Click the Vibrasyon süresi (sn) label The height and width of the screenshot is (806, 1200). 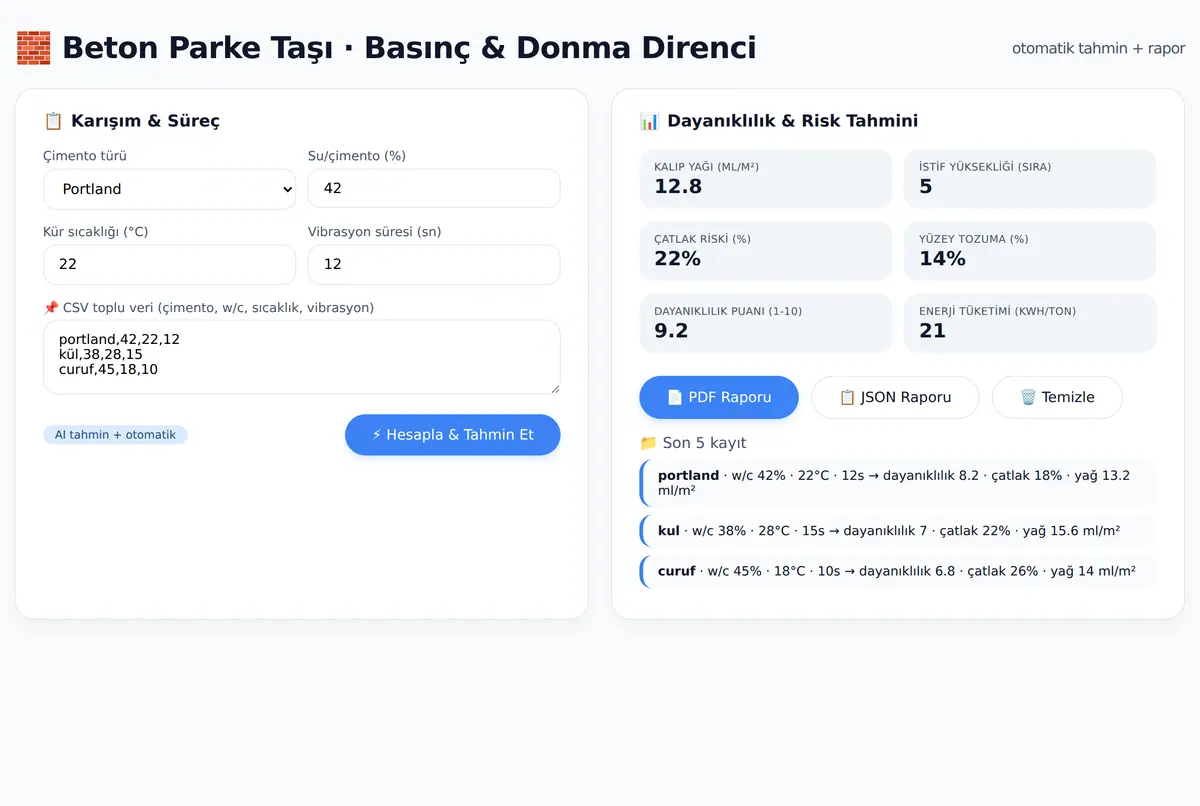click(375, 232)
